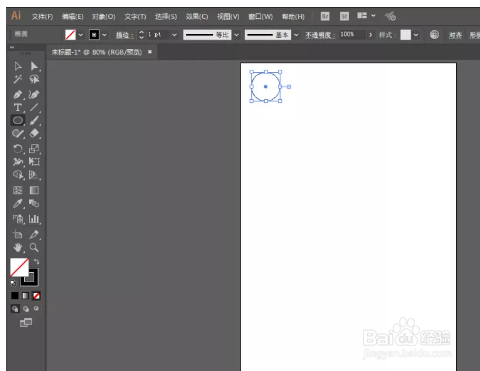
Task: Apply solid Color mode button
Action: [15, 295]
